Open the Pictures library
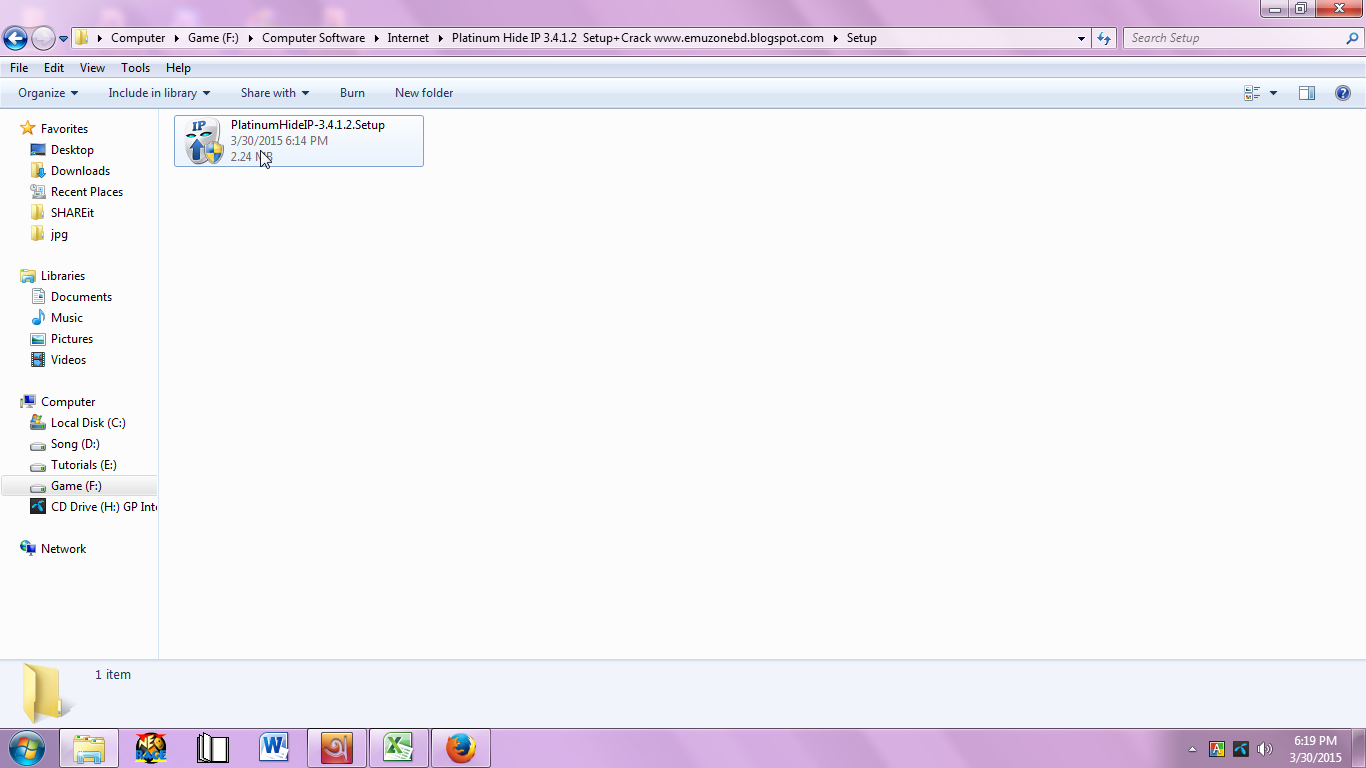This screenshot has width=1366, height=768. click(71, 339)
